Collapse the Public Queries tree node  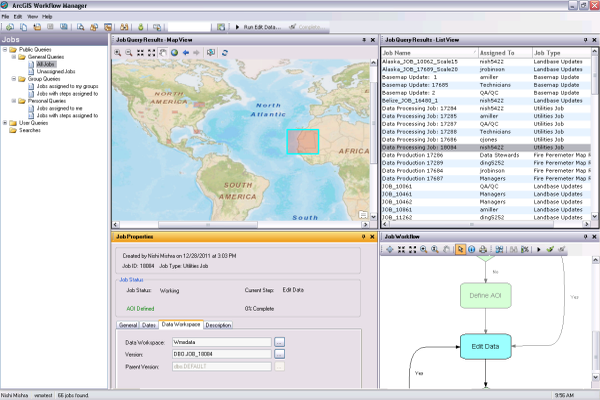click(x=6, y=49)
